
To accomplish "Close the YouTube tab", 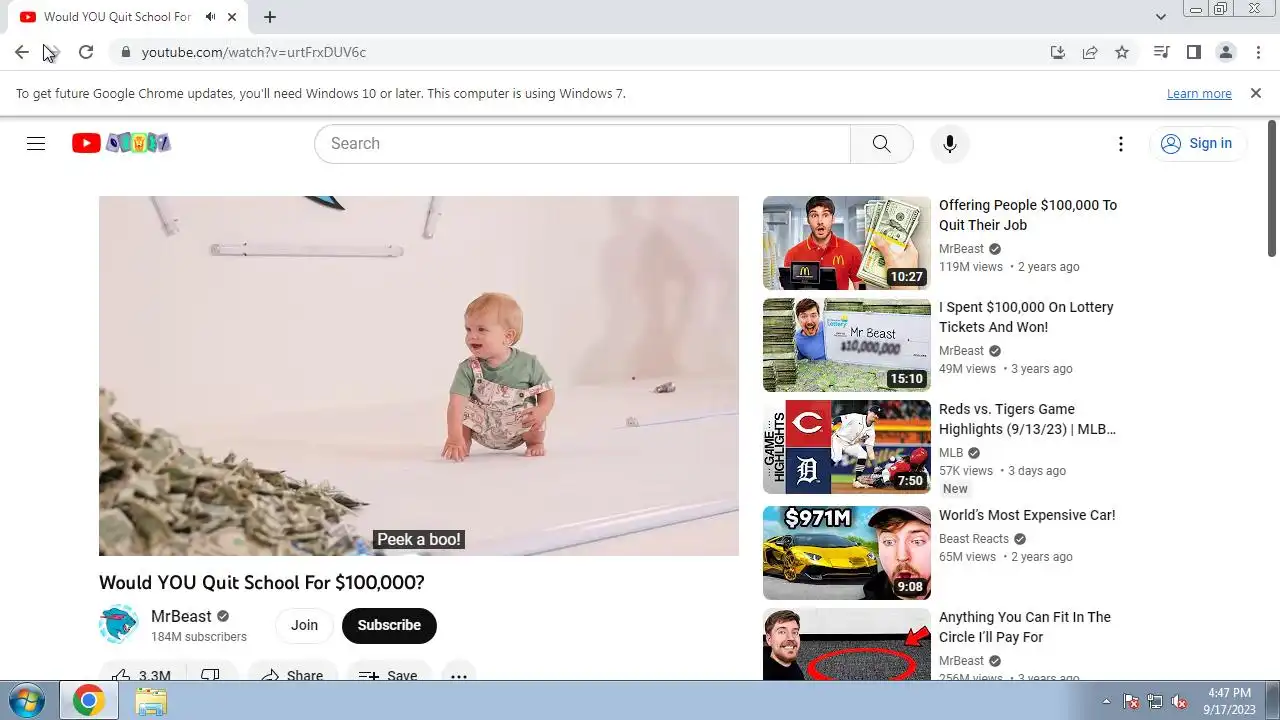I will point(232,17).
